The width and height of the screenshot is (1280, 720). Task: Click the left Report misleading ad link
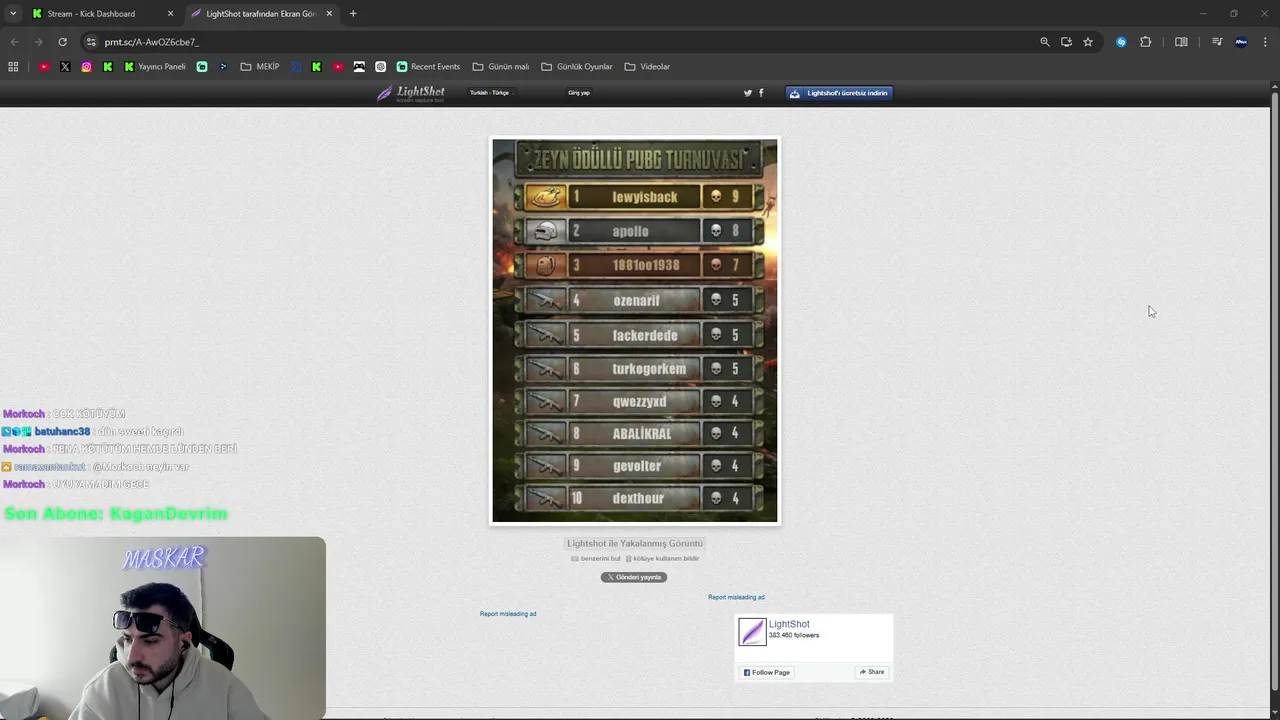508,614
